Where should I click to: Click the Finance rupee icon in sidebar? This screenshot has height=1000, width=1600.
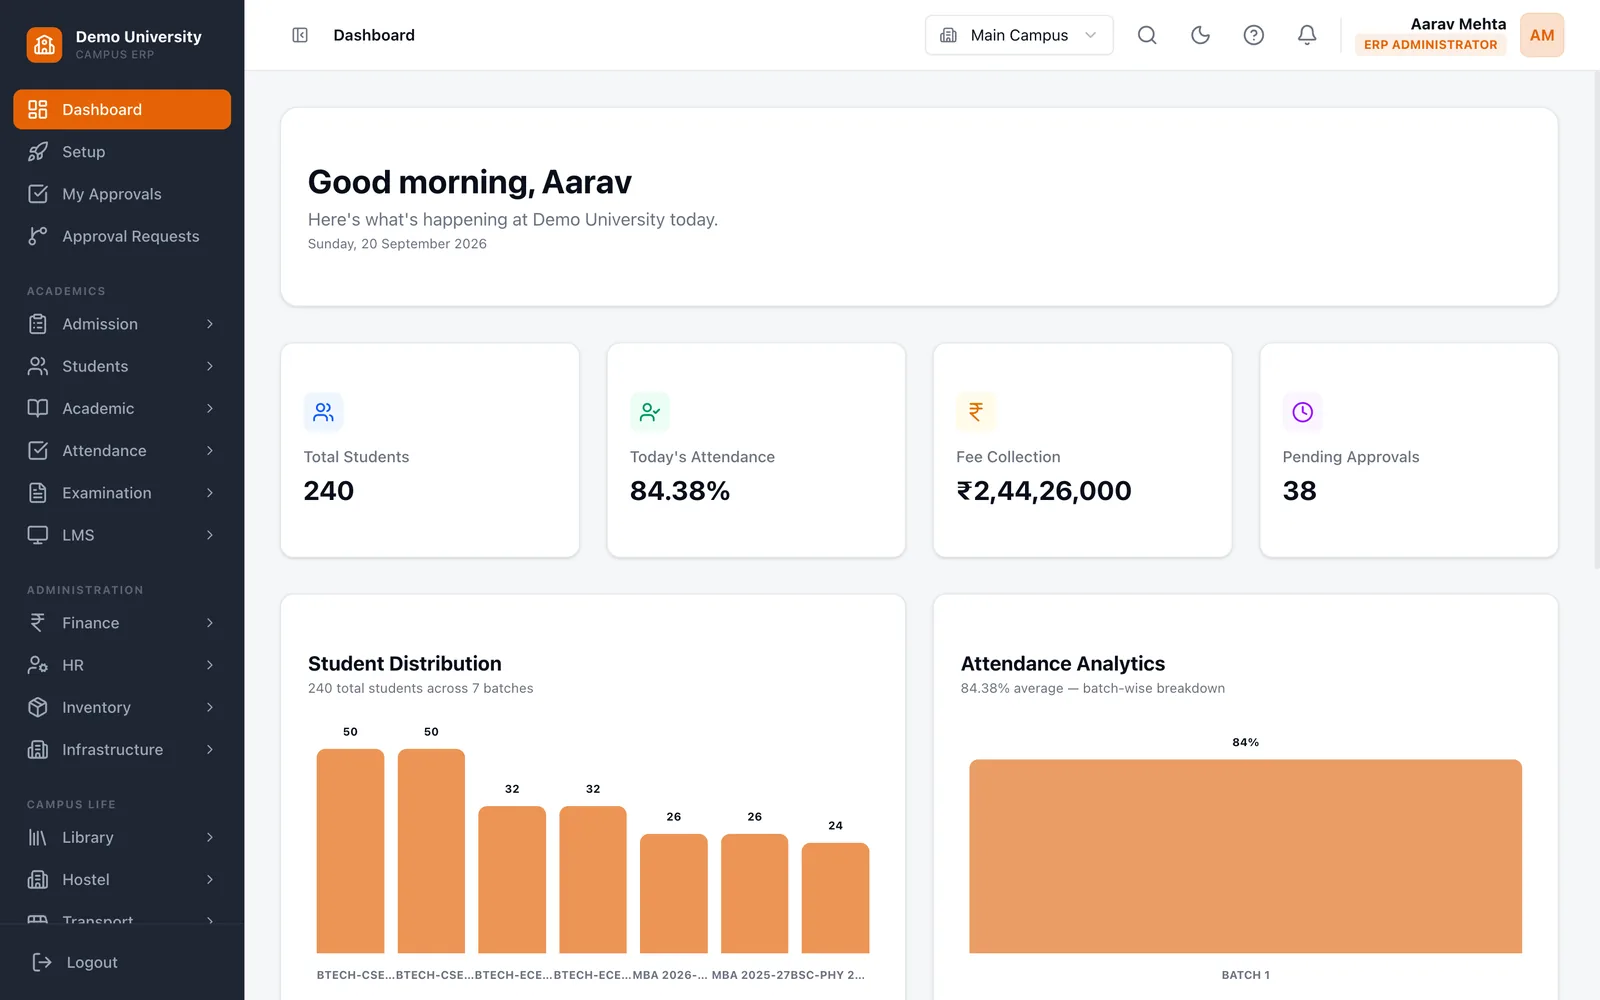coord(38,623)
